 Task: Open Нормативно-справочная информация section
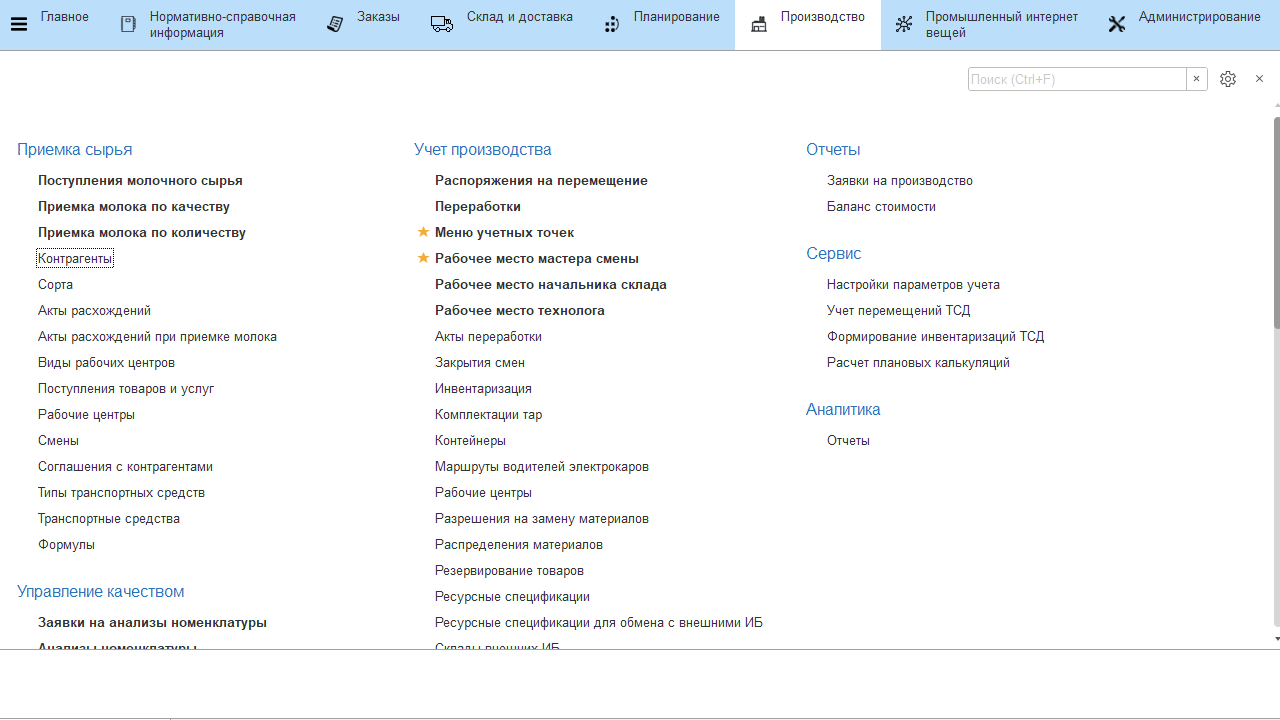tap(222, 25)
